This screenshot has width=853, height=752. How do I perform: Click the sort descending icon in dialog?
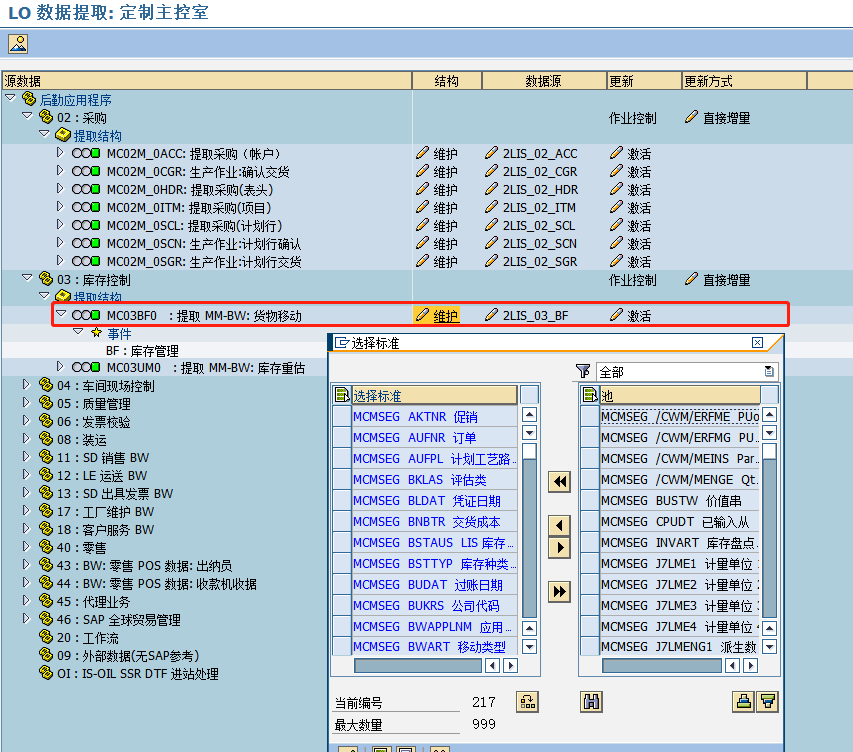click(768, 702)
